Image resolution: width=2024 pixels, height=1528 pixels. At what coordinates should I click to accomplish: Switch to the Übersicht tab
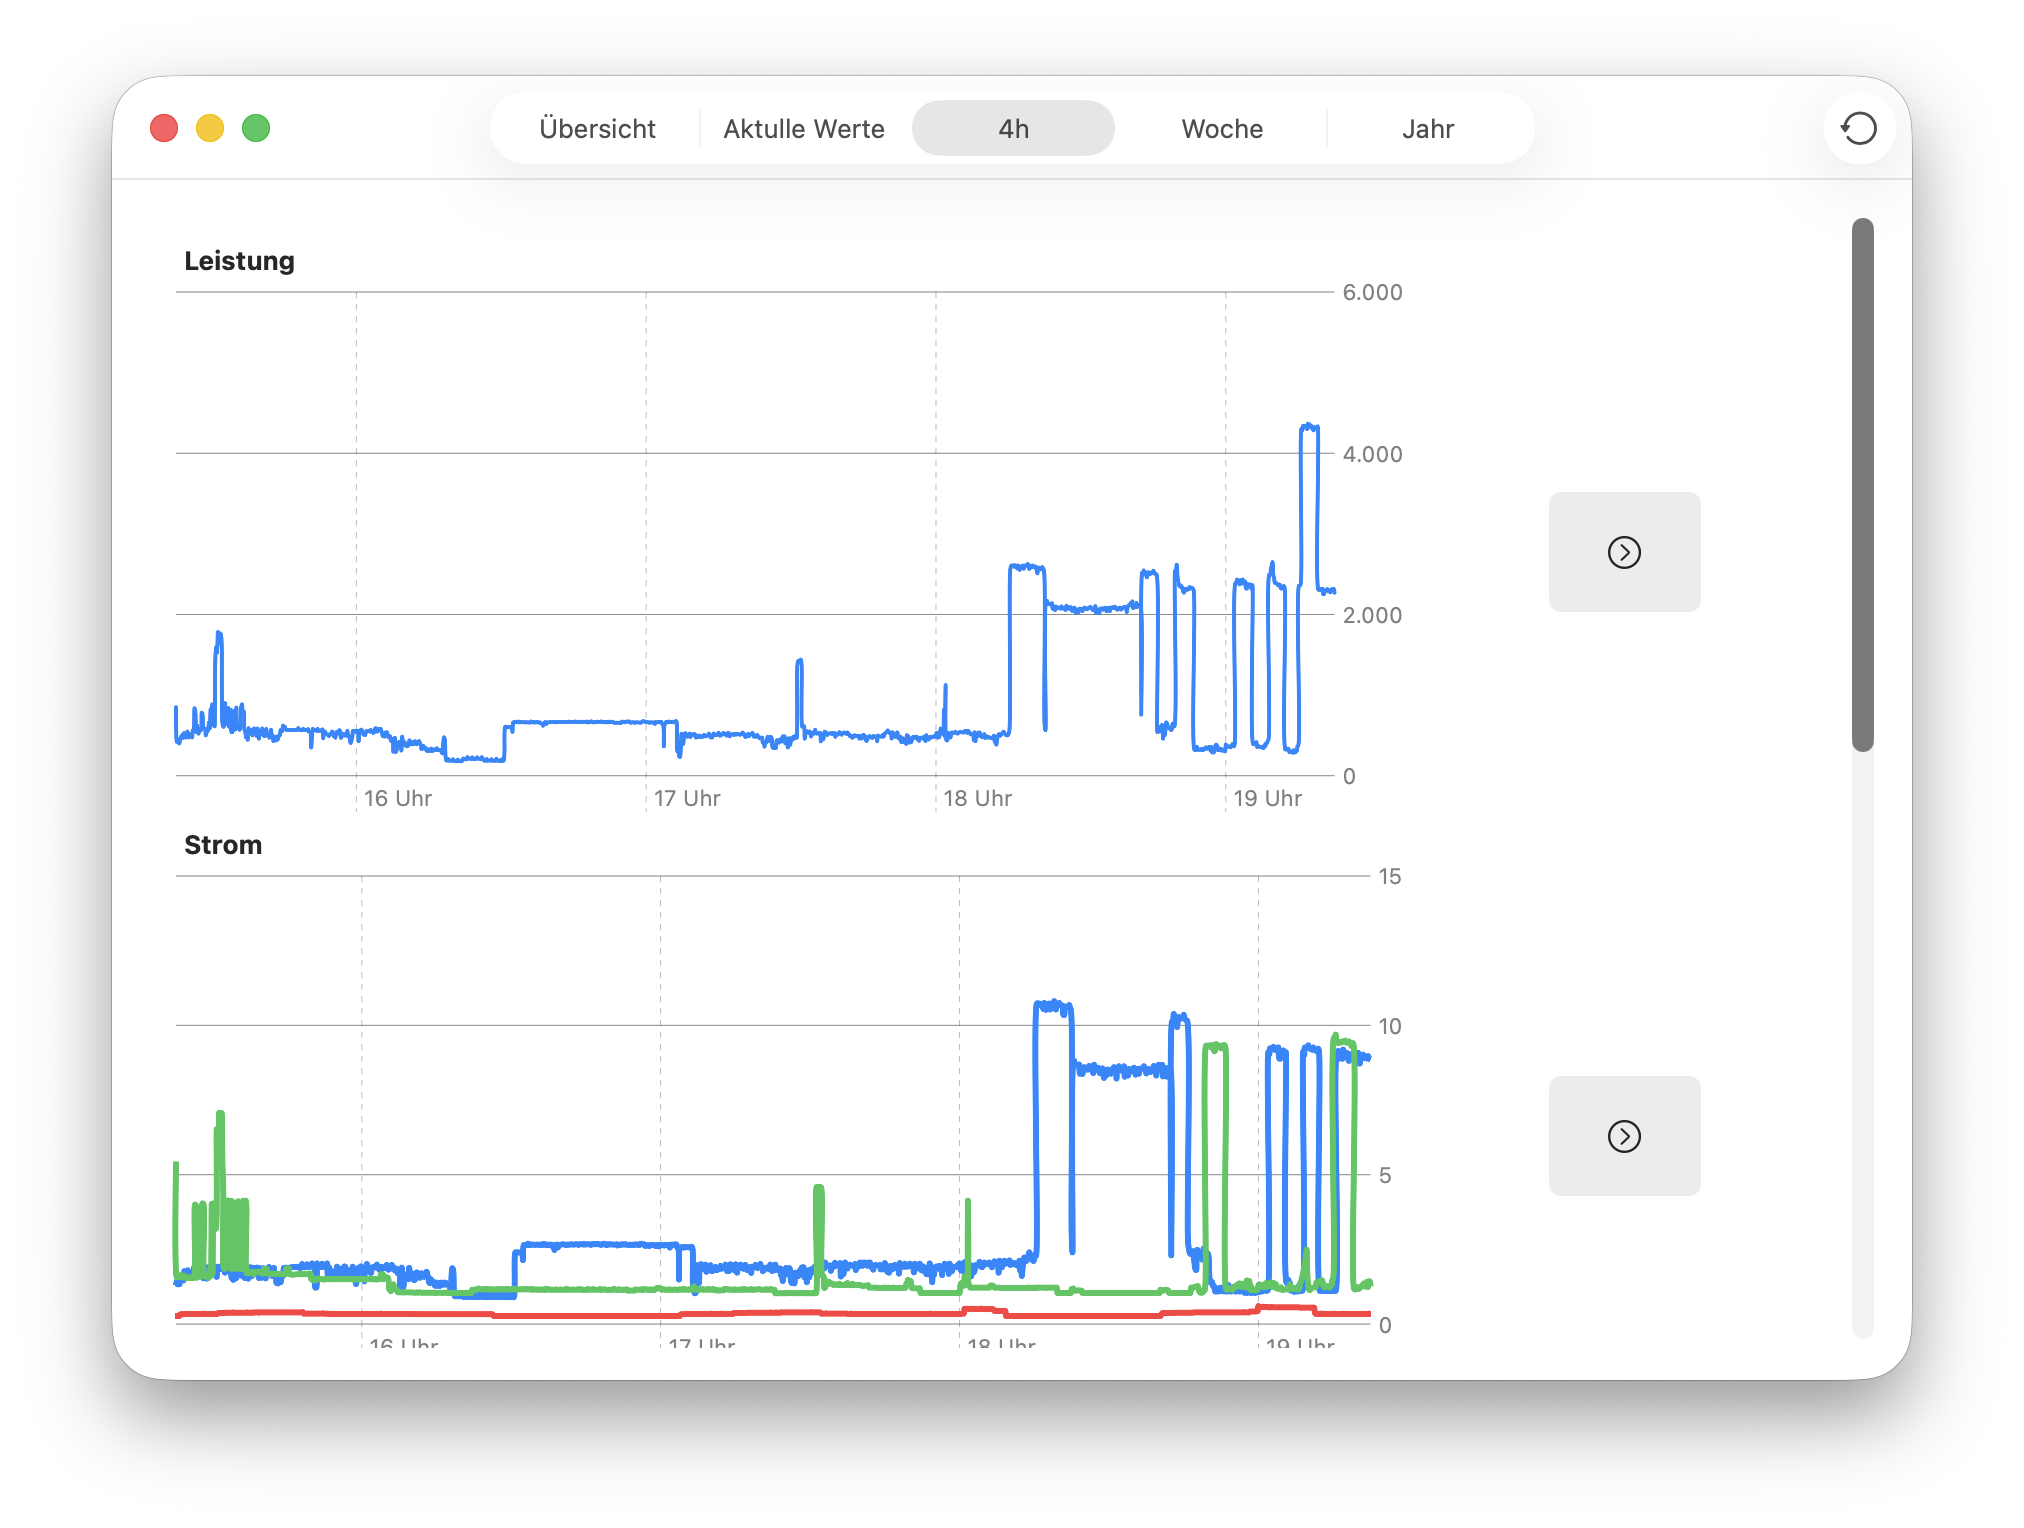click(x=597, y=129)
